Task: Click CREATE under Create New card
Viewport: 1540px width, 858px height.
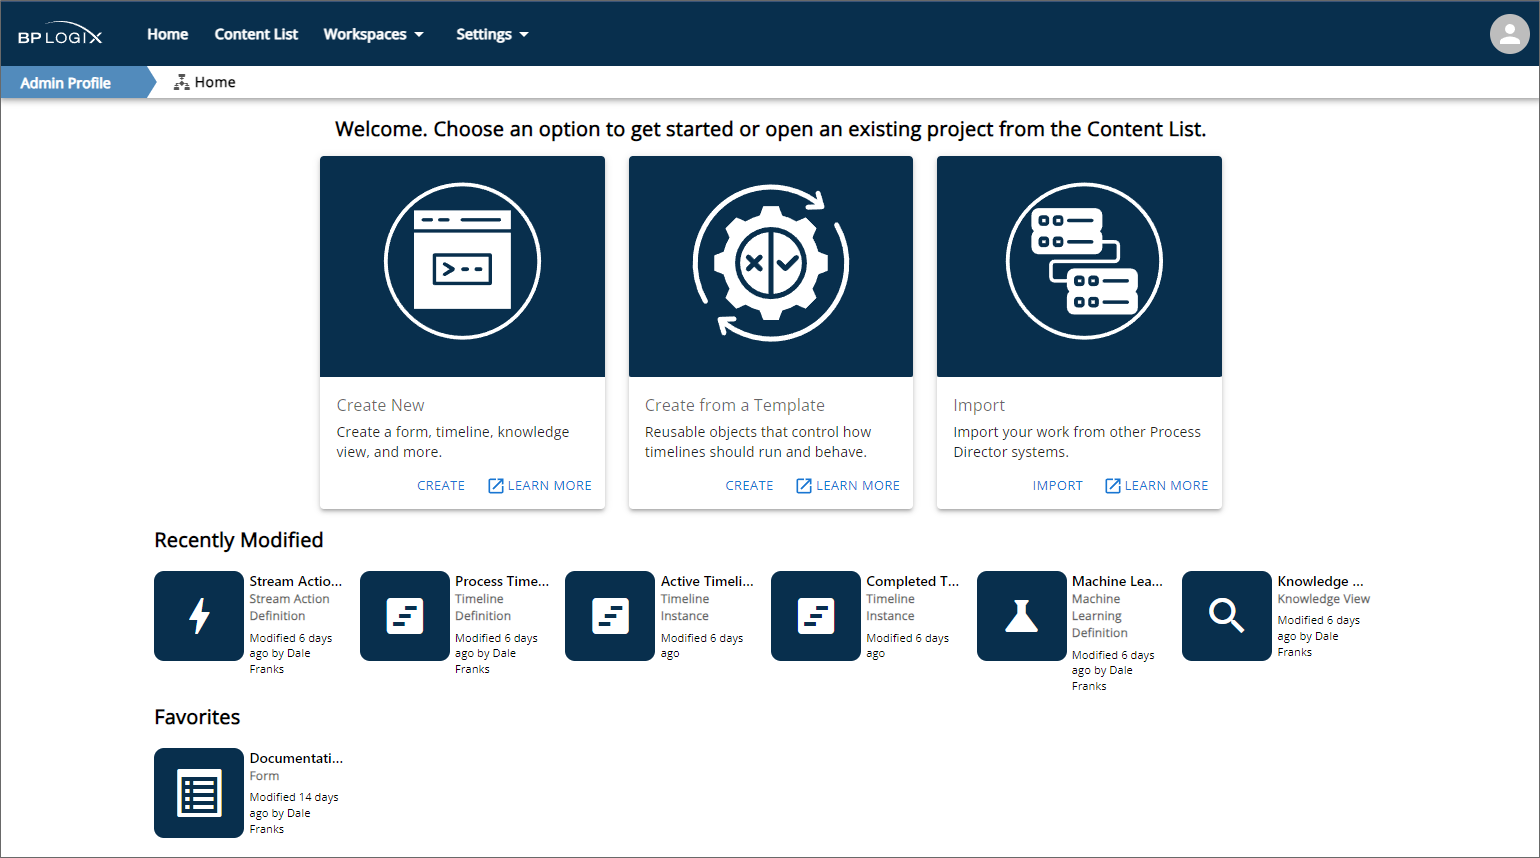Action: click(441, 486)
